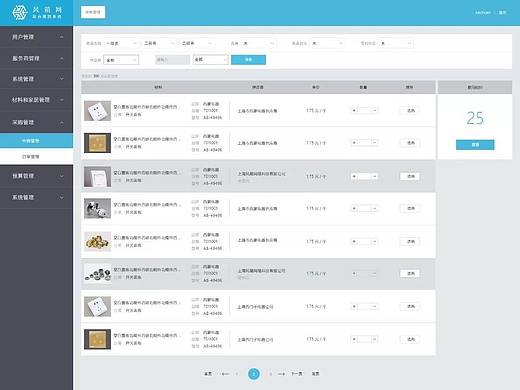Open the gold socket thumbnail in second row

point(97,143)
